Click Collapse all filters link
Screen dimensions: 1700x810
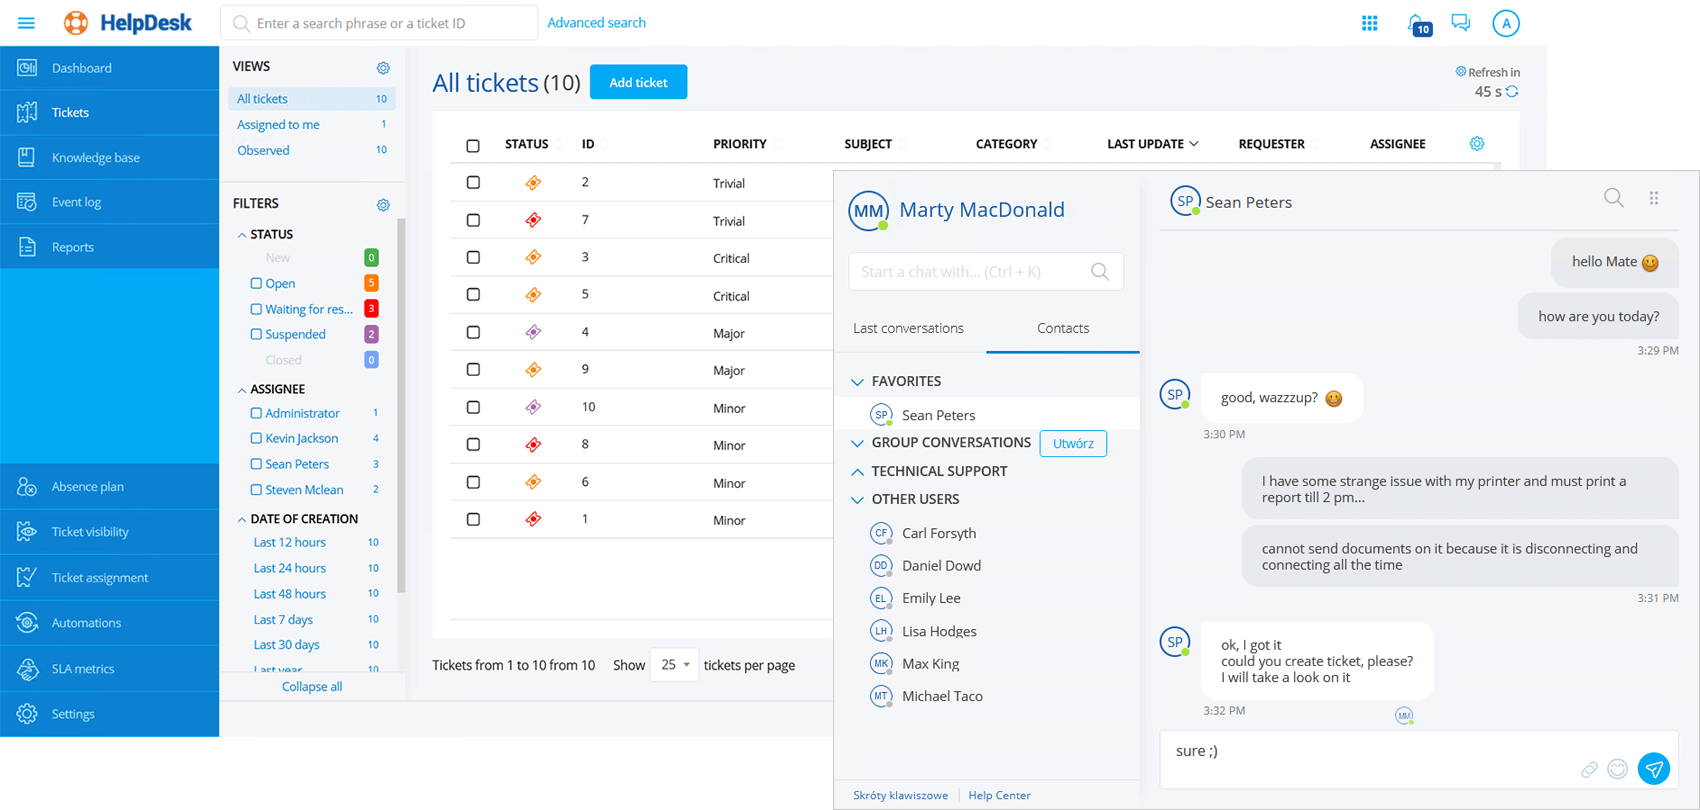click(x=312, y=686)
